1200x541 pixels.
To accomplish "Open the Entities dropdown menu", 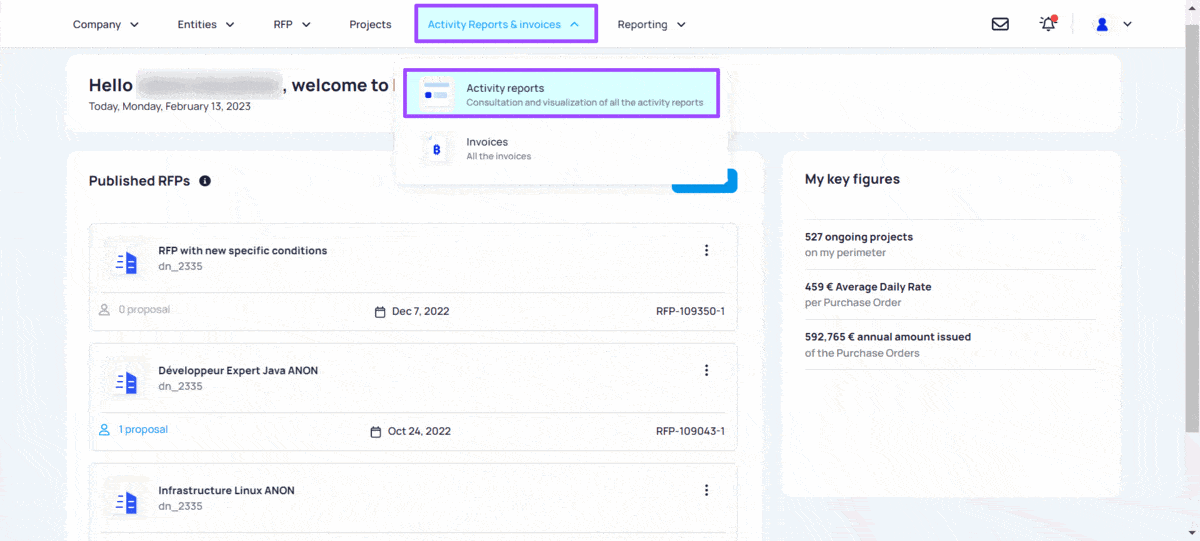I will click(x=206, y=24).
